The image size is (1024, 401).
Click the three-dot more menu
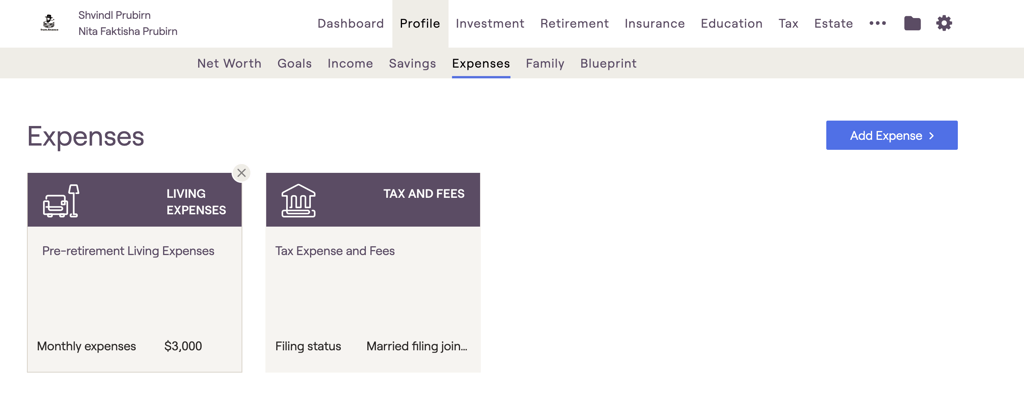[x=877, y=23]
